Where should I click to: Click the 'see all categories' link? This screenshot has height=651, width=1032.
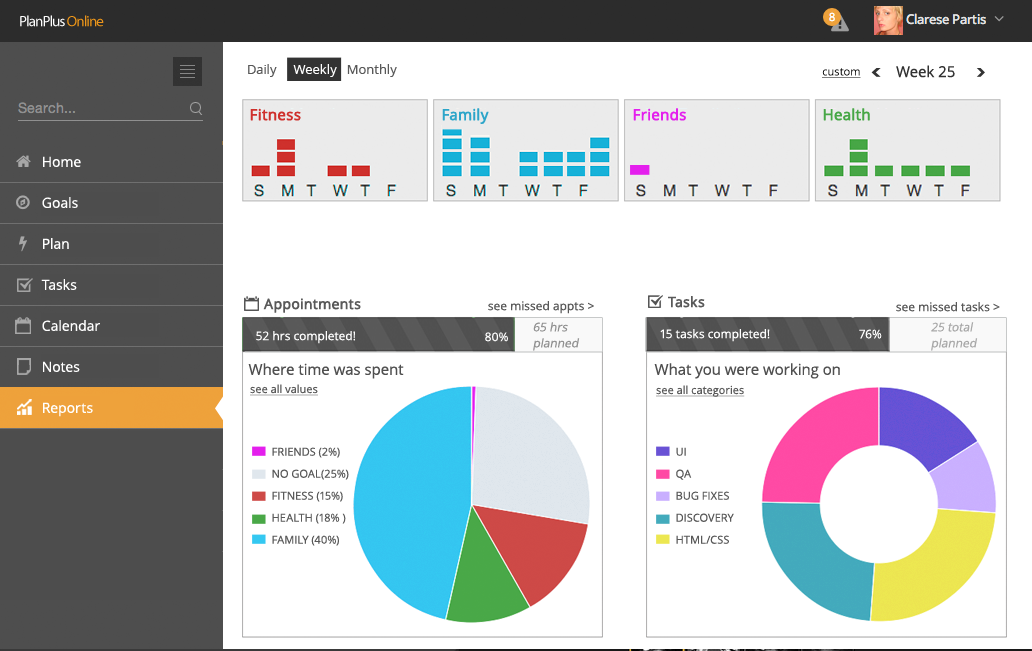click(700, 390)
